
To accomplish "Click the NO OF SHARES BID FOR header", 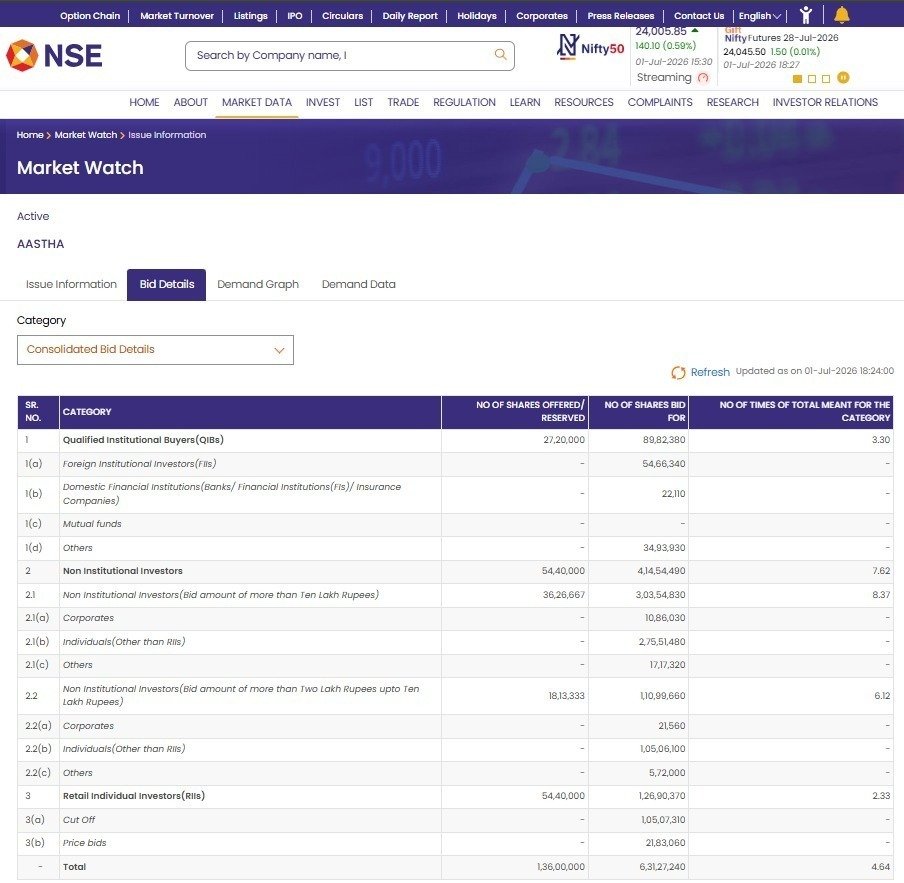I will point(639,412).
